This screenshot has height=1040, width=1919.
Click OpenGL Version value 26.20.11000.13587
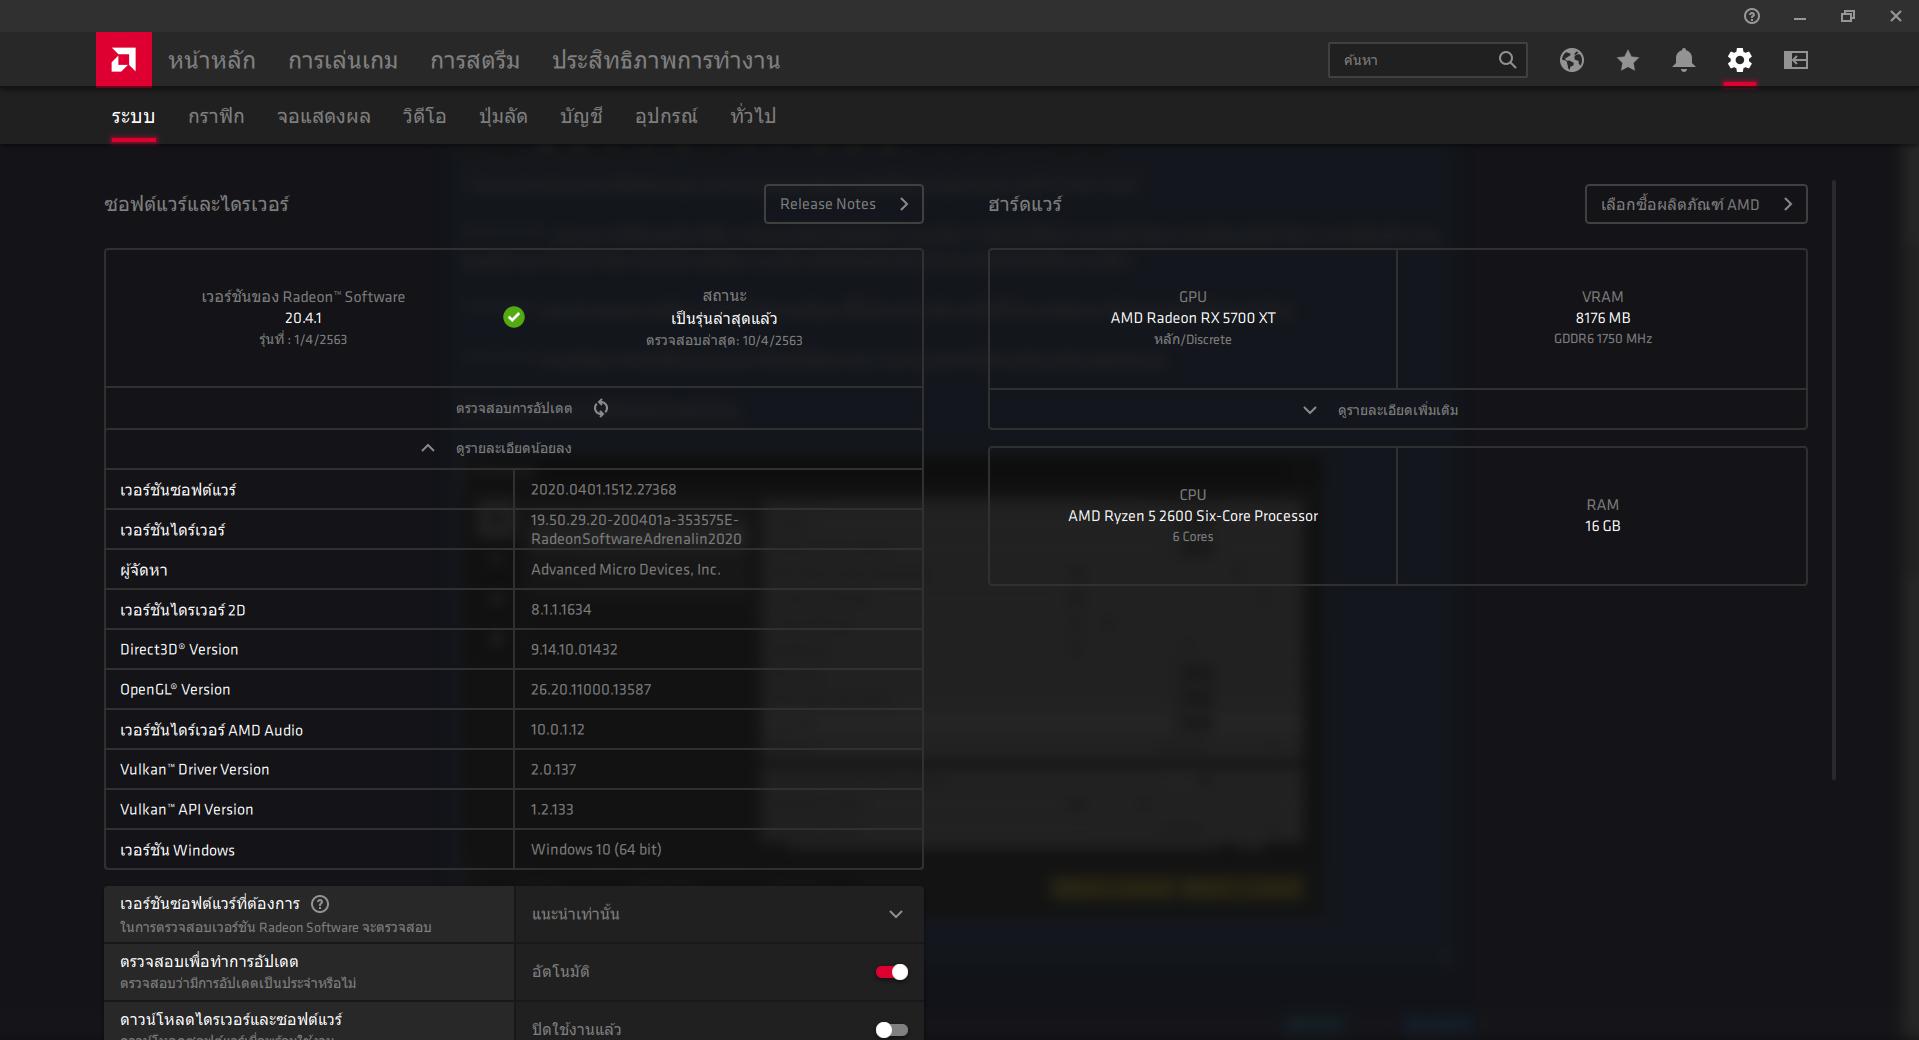[x=591, y=690]
